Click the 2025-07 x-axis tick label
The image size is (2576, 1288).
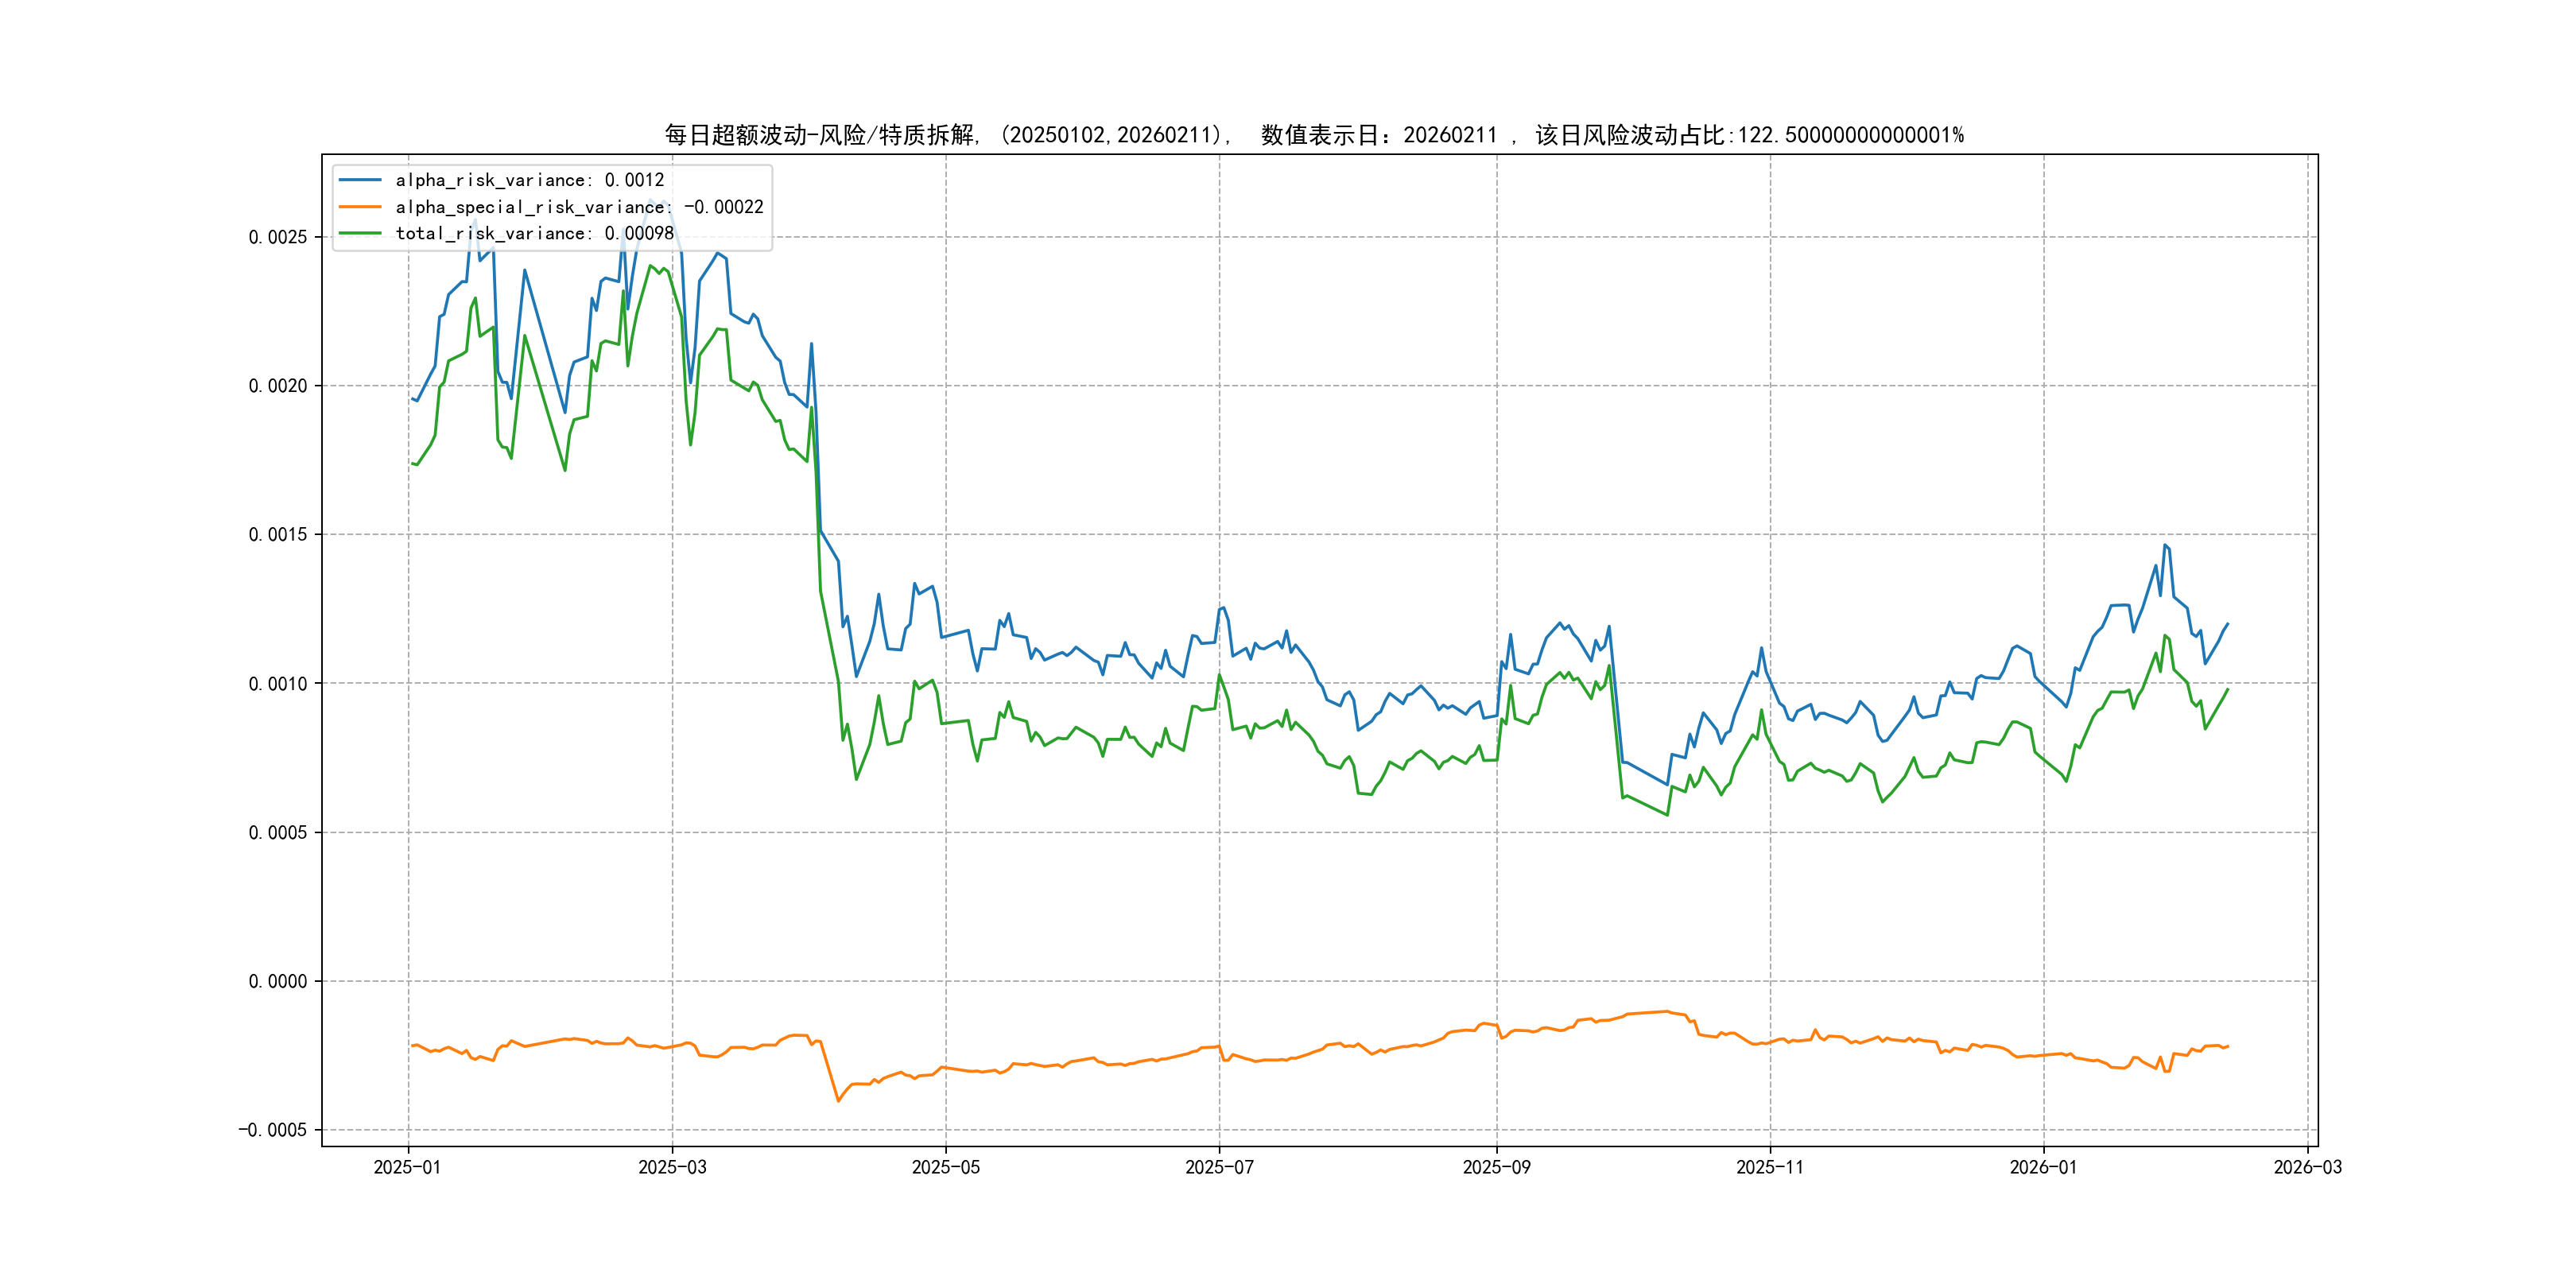[1219, 1167]
